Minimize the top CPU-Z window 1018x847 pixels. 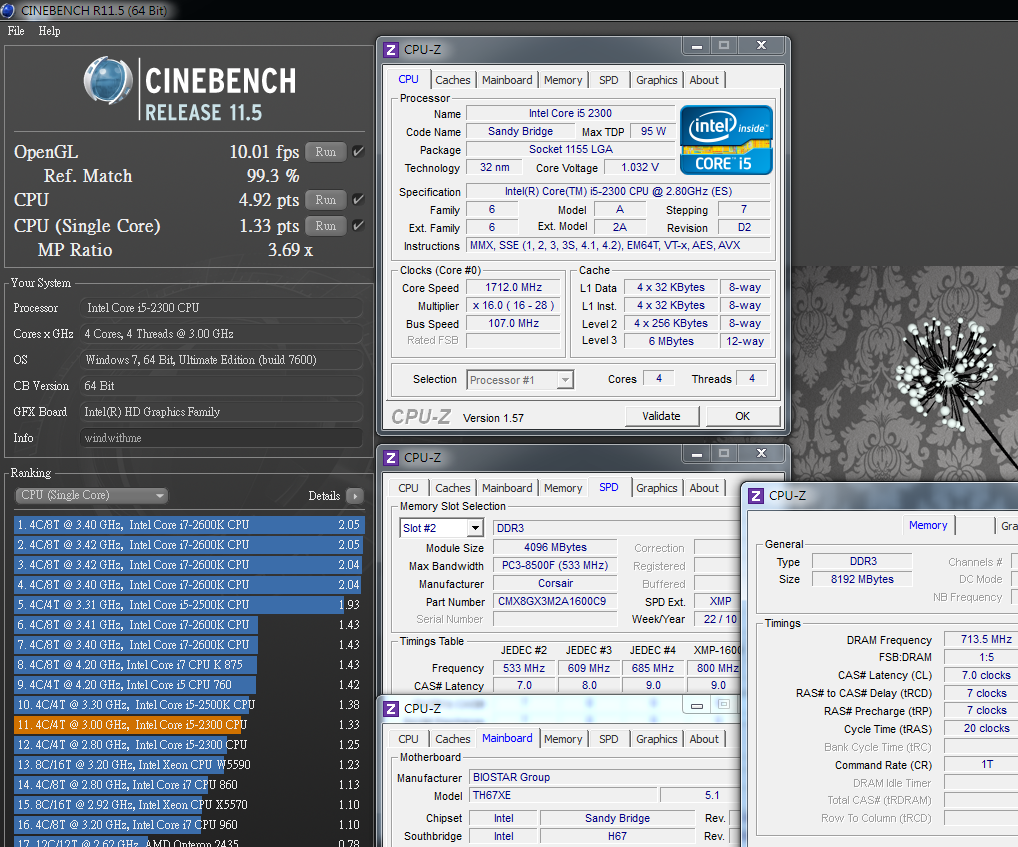pyautogui.click(x=697, y=45)
